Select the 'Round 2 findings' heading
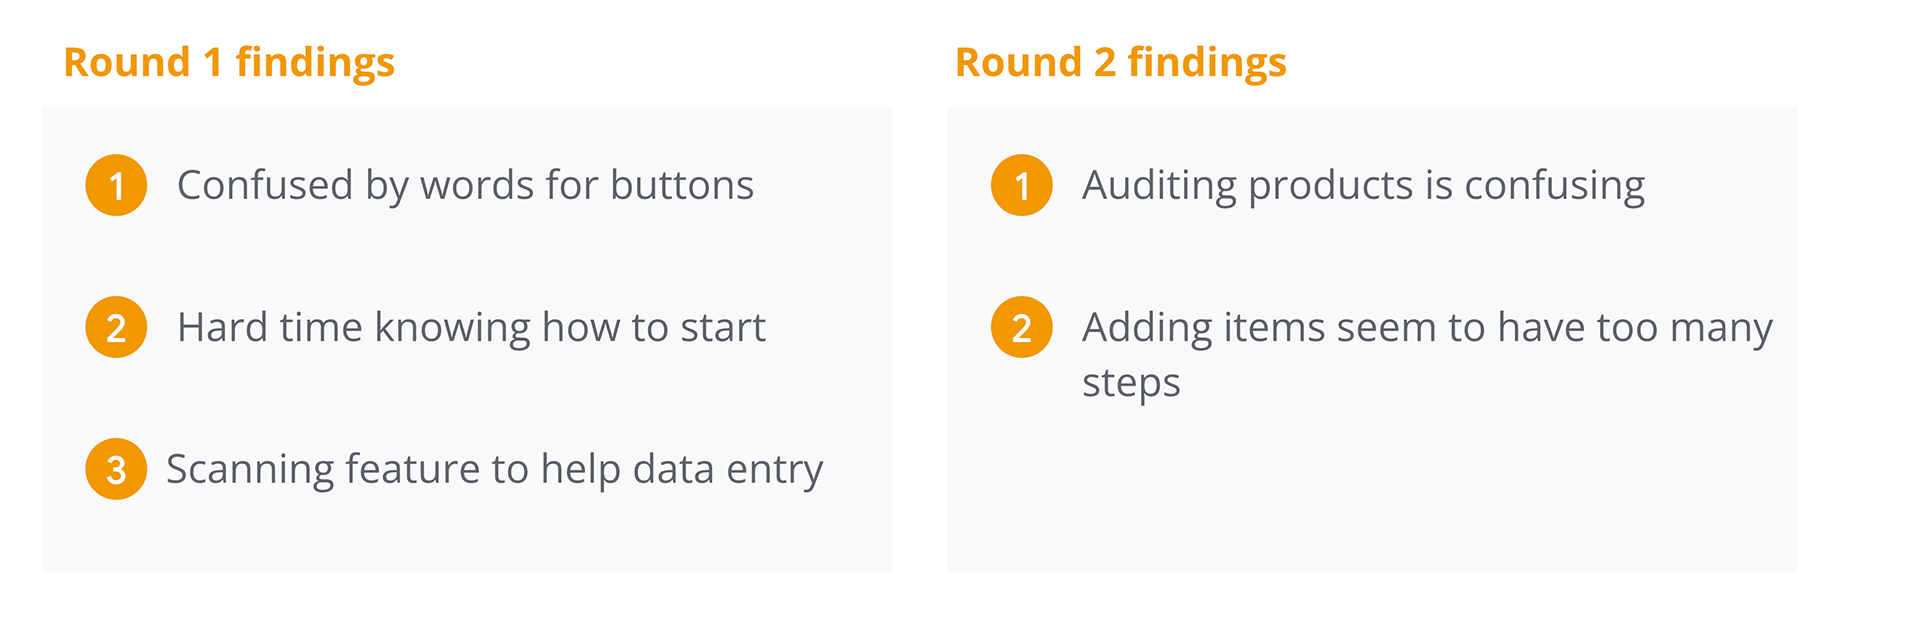The width and height of the screenshot is (1920, 622). pos(1121,62)
